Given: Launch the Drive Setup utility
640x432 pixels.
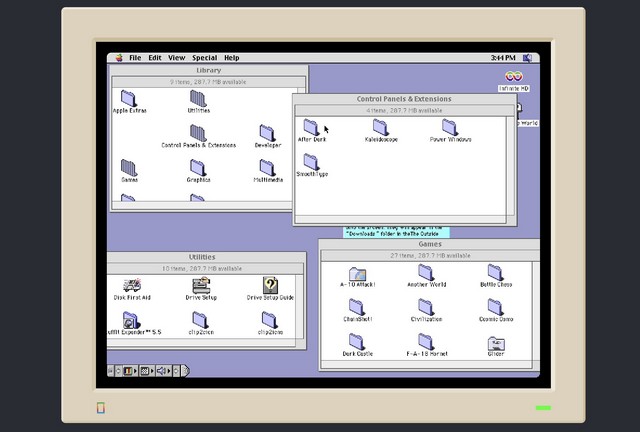Looking at the screenshot, I should 200,287.
